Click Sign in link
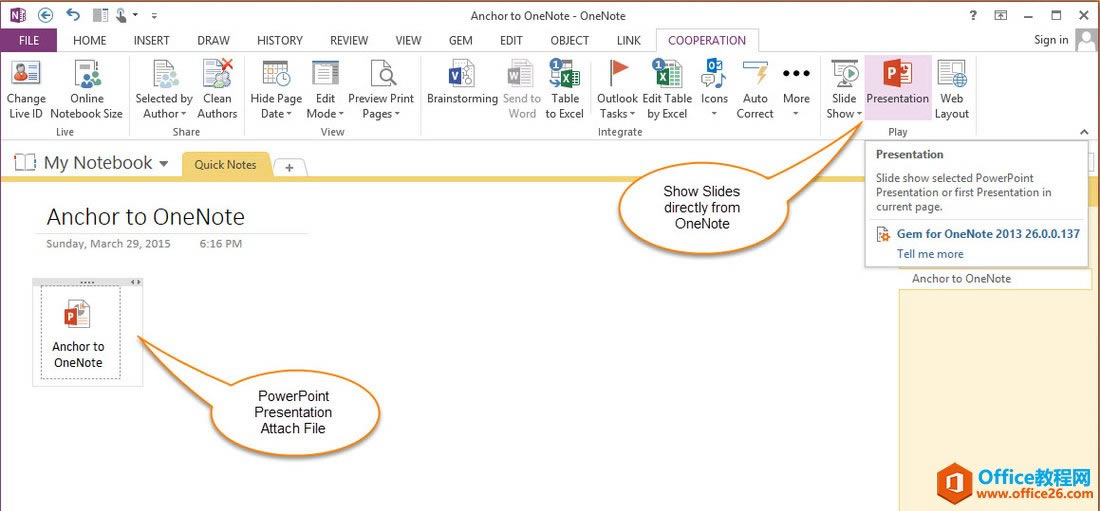The image size is (1100, 511). 1051,40
